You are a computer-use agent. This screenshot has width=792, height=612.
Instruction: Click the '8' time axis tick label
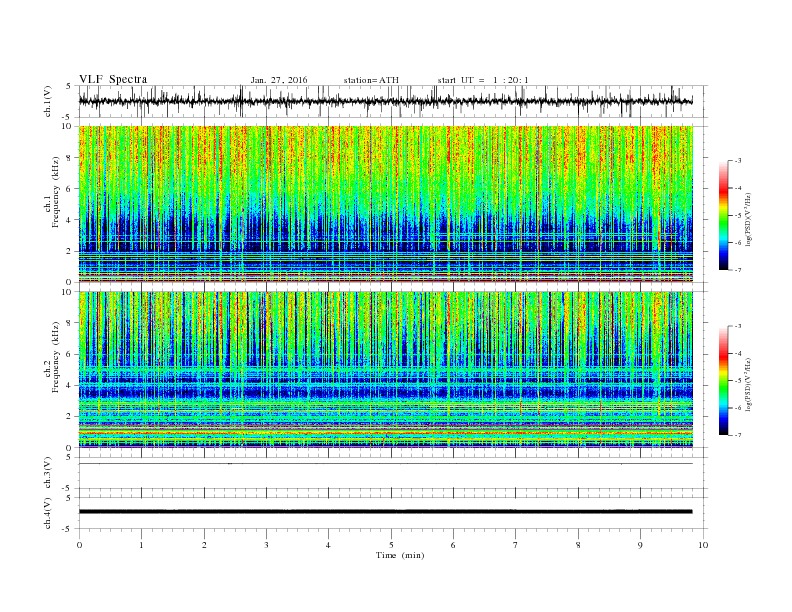tap(578, 545)
